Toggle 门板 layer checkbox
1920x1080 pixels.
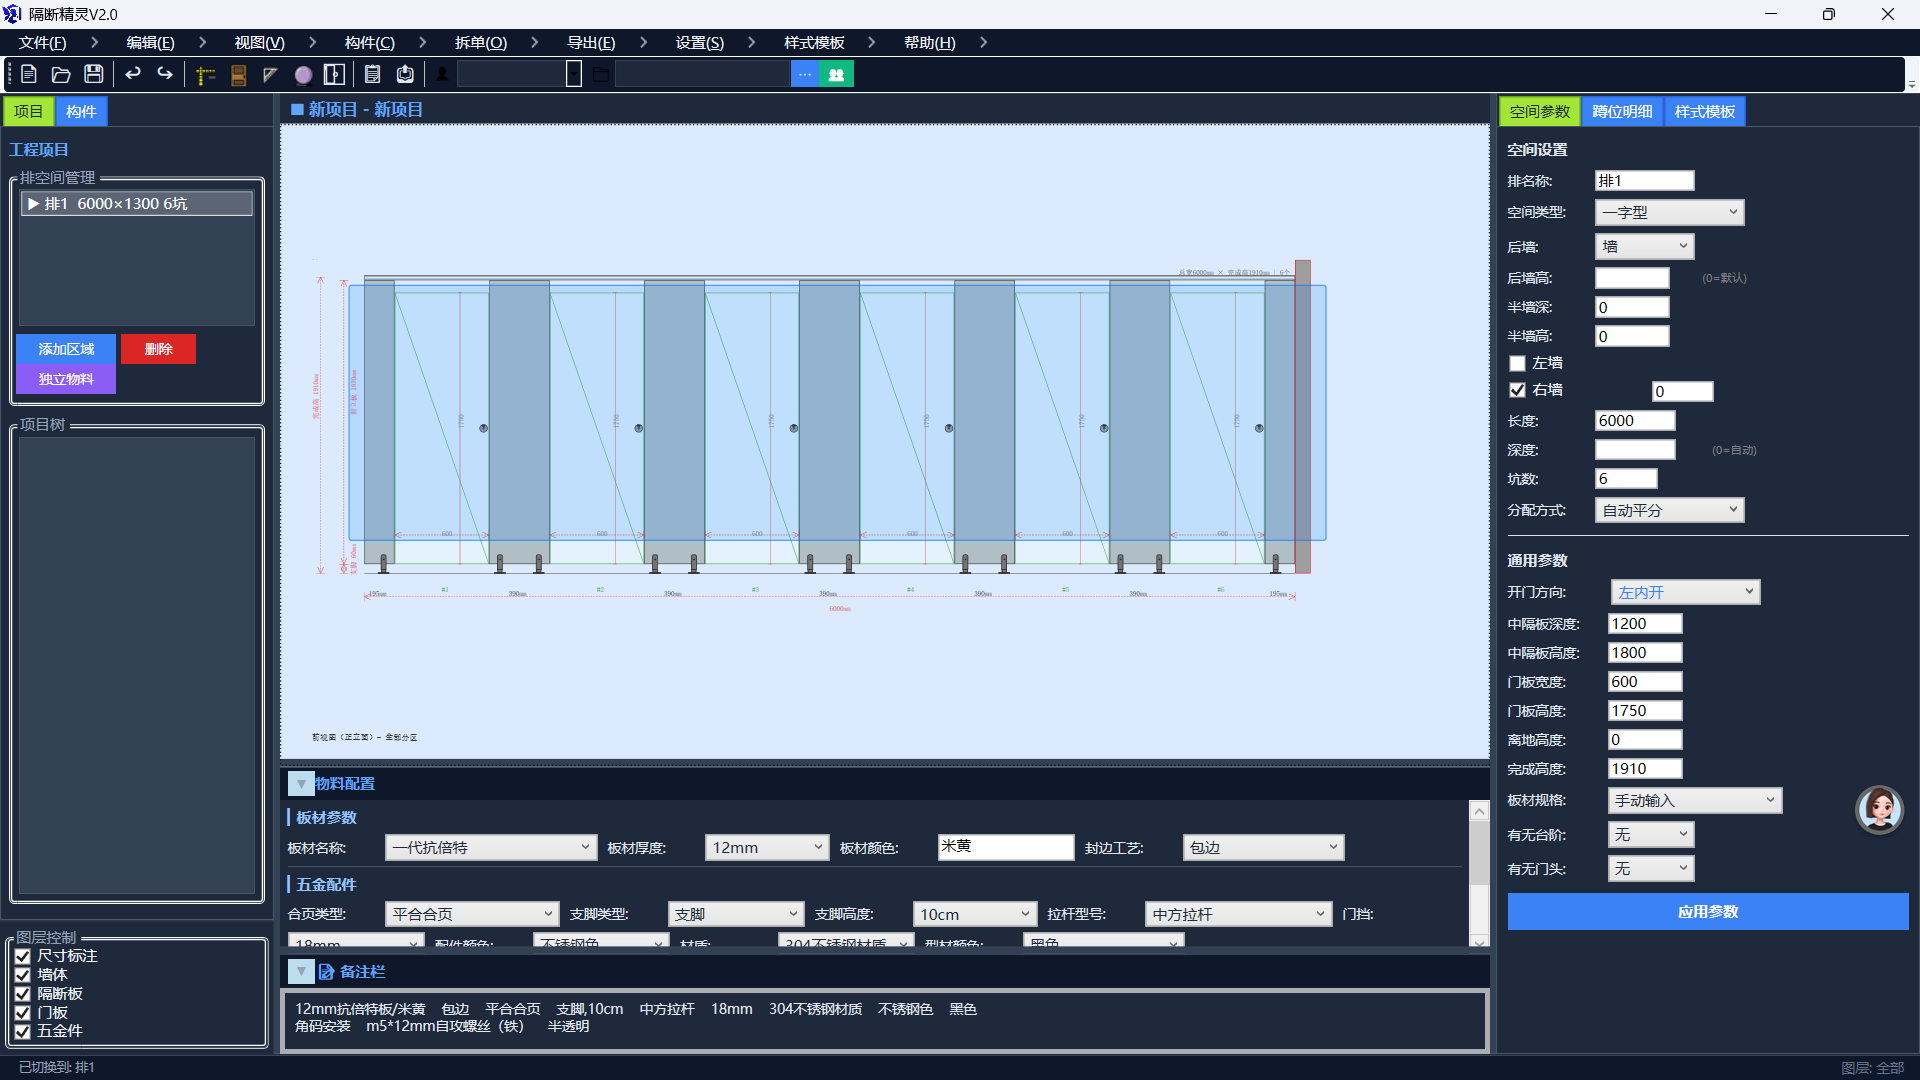23,1013
